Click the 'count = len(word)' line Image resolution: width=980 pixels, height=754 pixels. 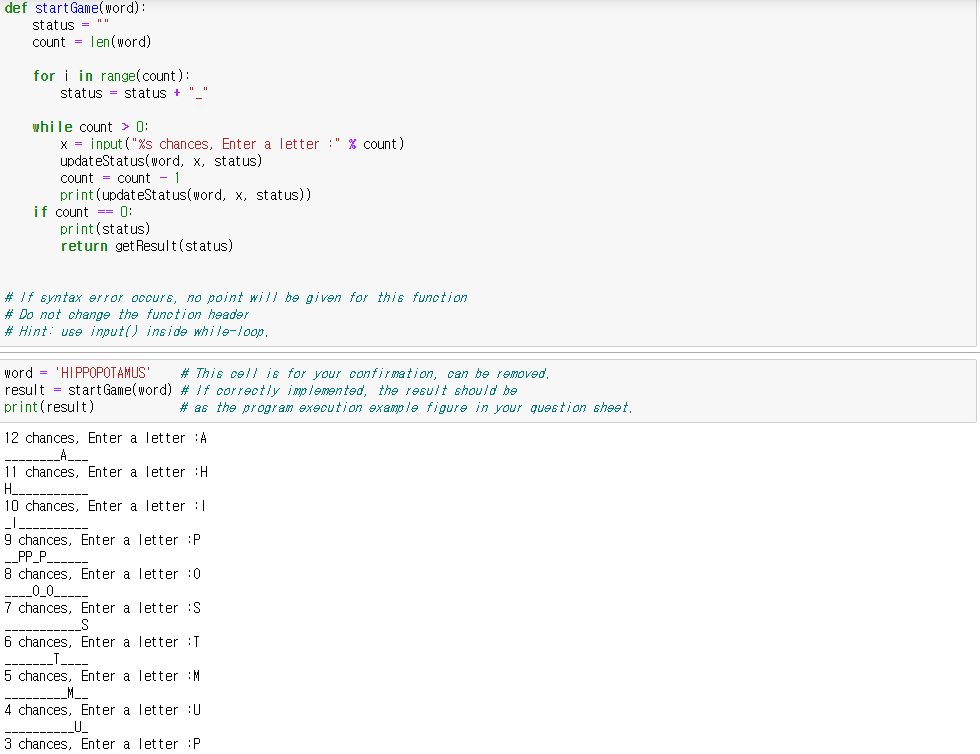point(92,42)
